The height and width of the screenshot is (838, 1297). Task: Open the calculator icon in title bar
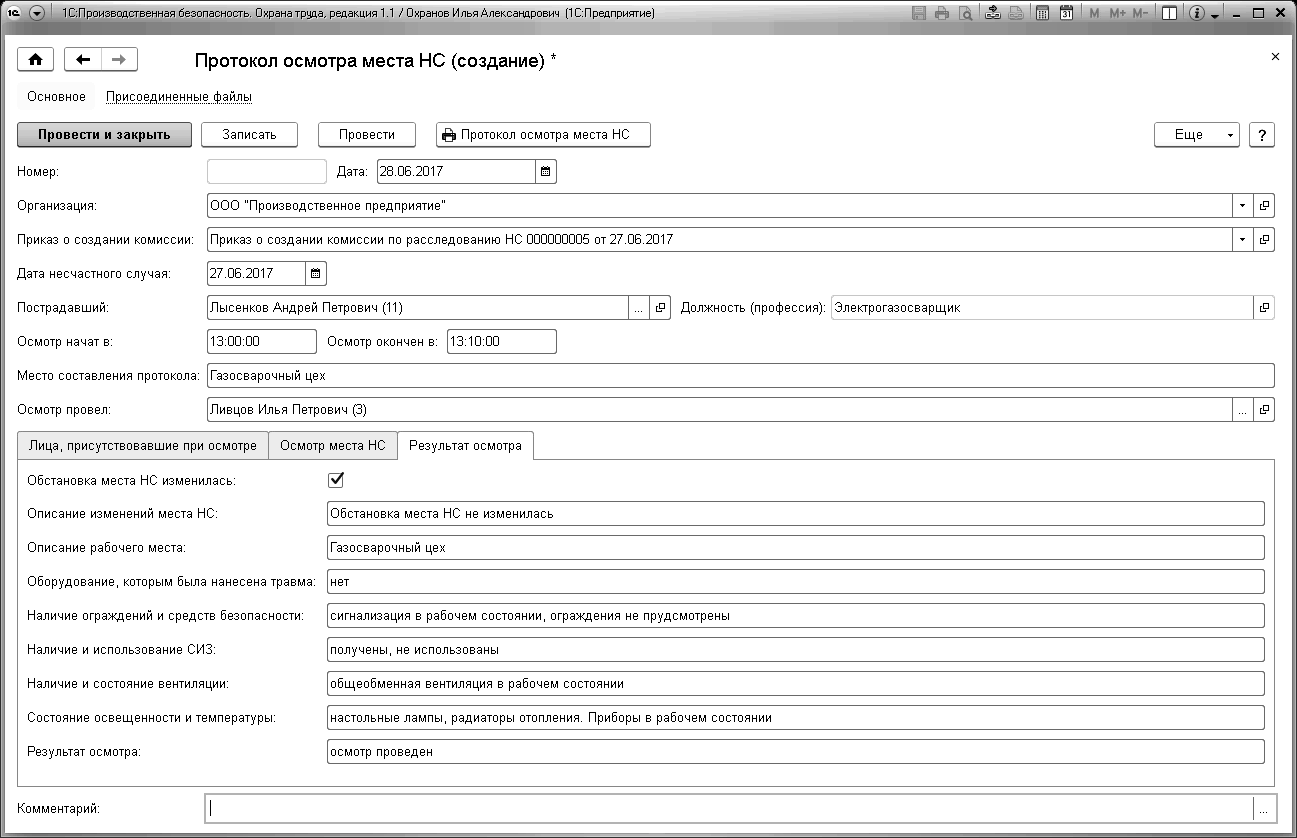point(1043,14)
